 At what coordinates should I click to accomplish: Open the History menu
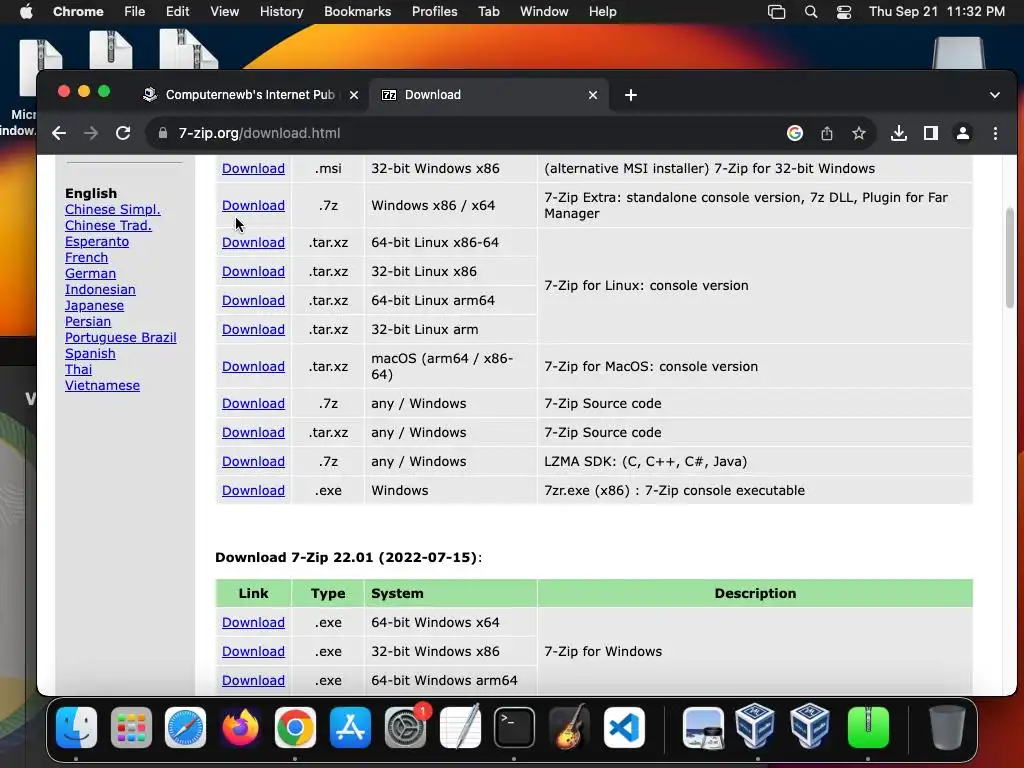(281, 11)
